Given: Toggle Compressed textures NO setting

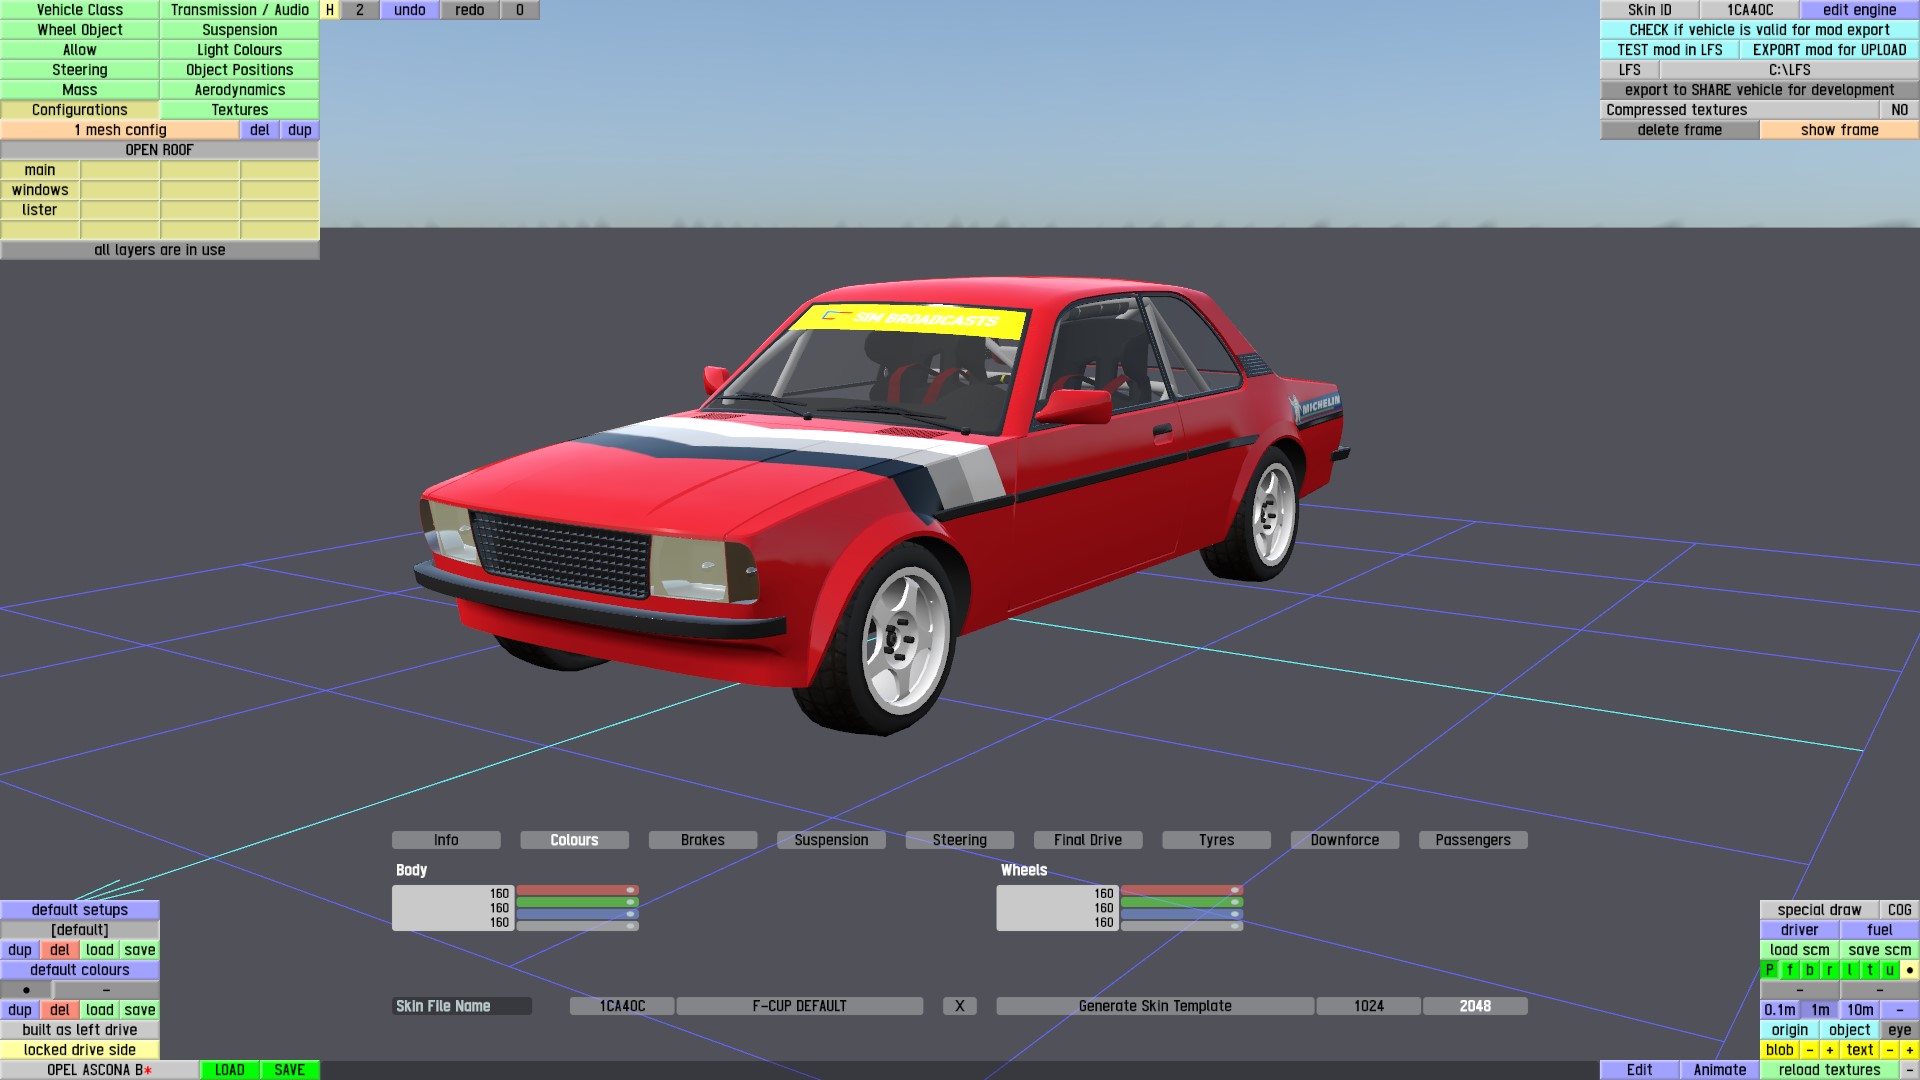Looking at the screenshot, I should tap(1899, 110).
